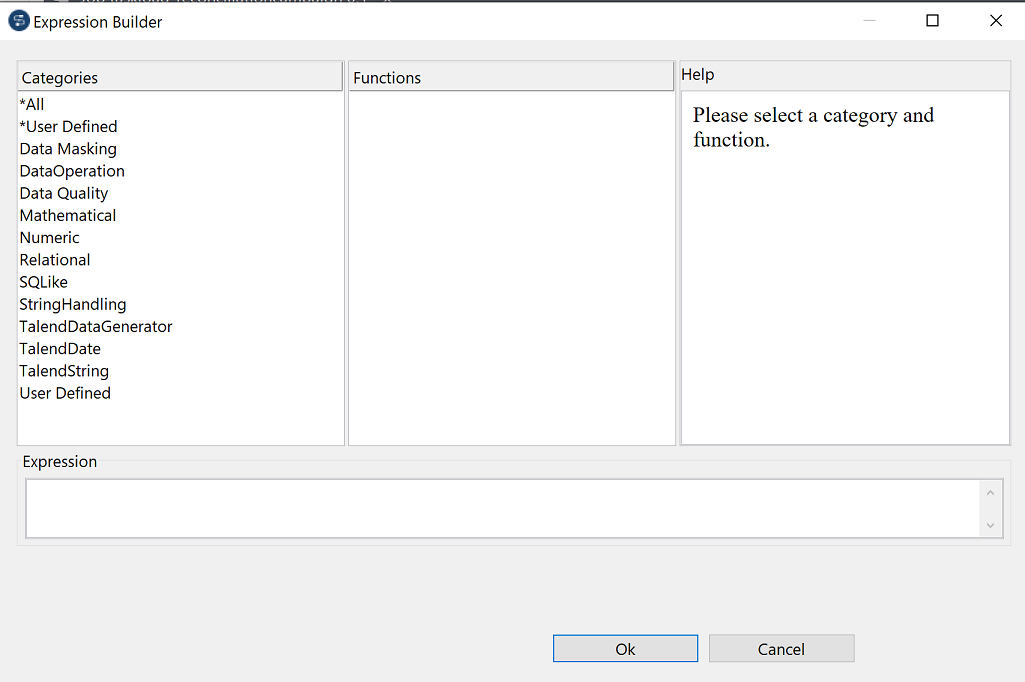1025x682 pixels.
Task: Select the TalendDate category
Action: (x=60, y=348)
